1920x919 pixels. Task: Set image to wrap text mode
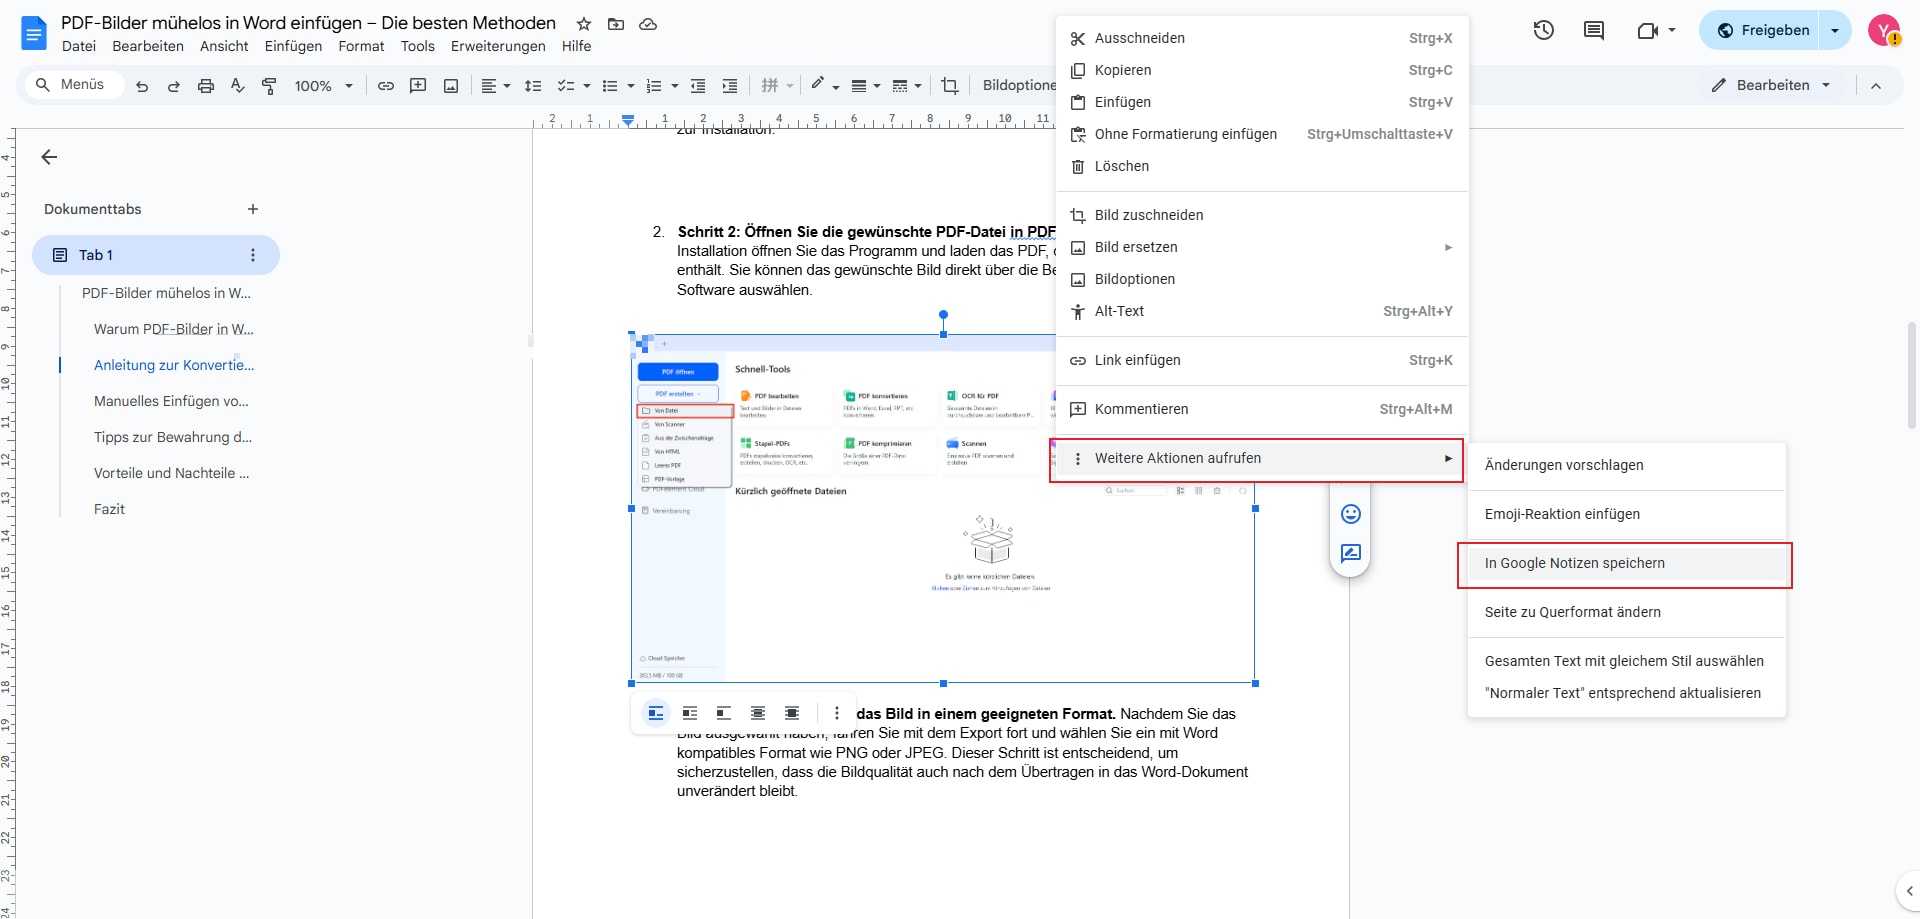click(690, 713)
